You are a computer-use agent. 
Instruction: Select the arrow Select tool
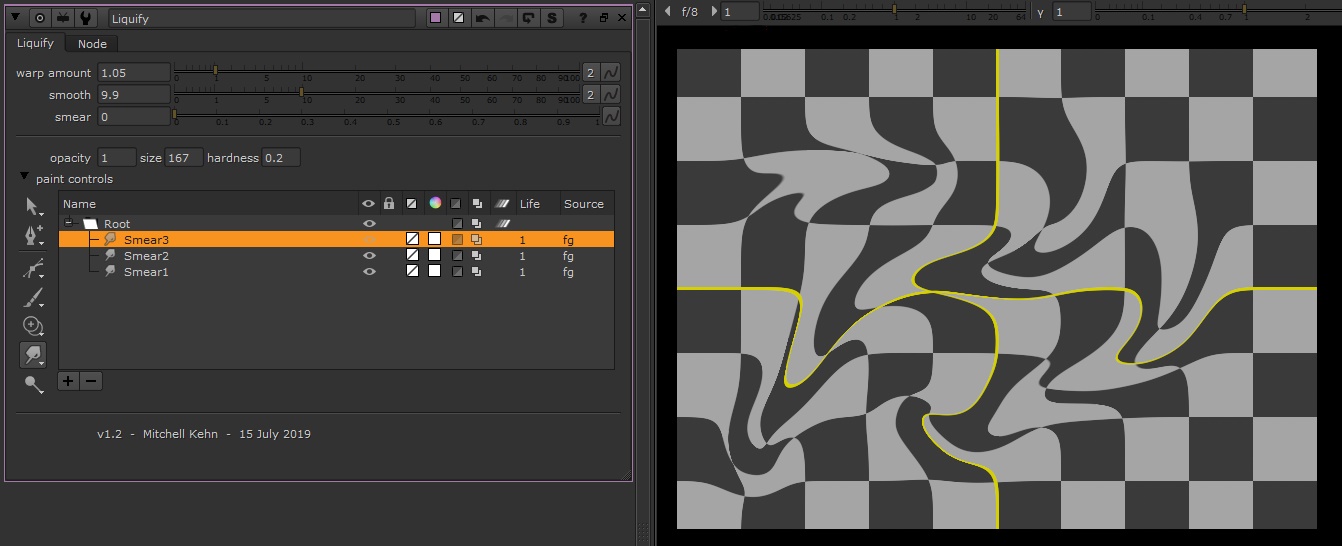coord(34,208)
